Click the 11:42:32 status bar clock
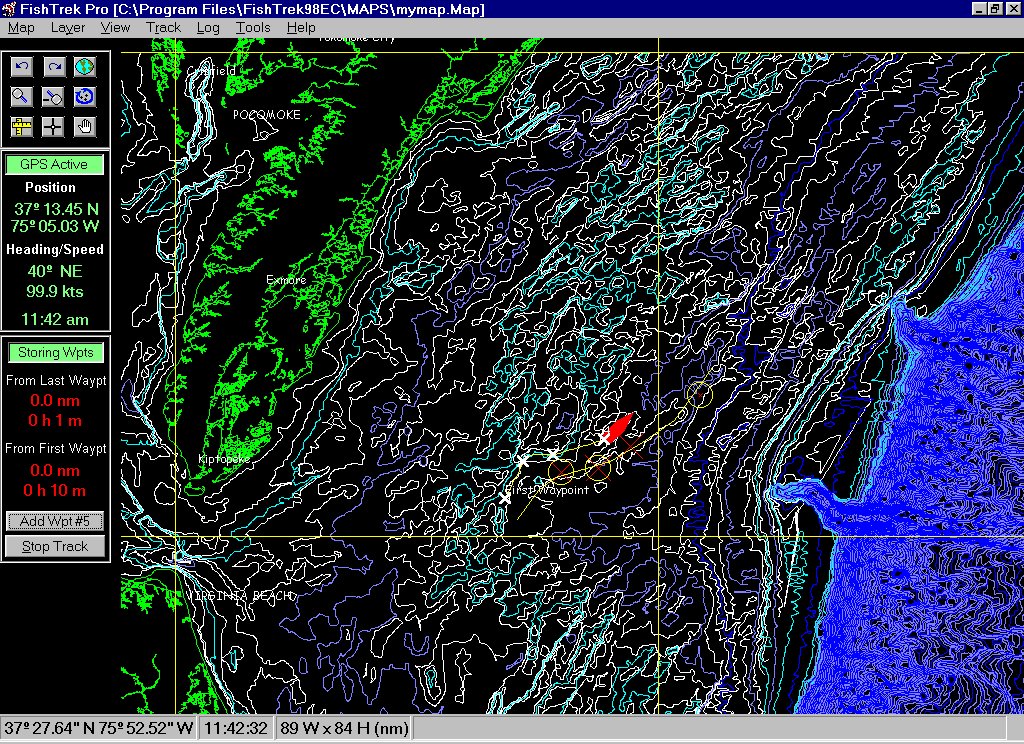This screenshot has width=1024, height=744. 236,728
